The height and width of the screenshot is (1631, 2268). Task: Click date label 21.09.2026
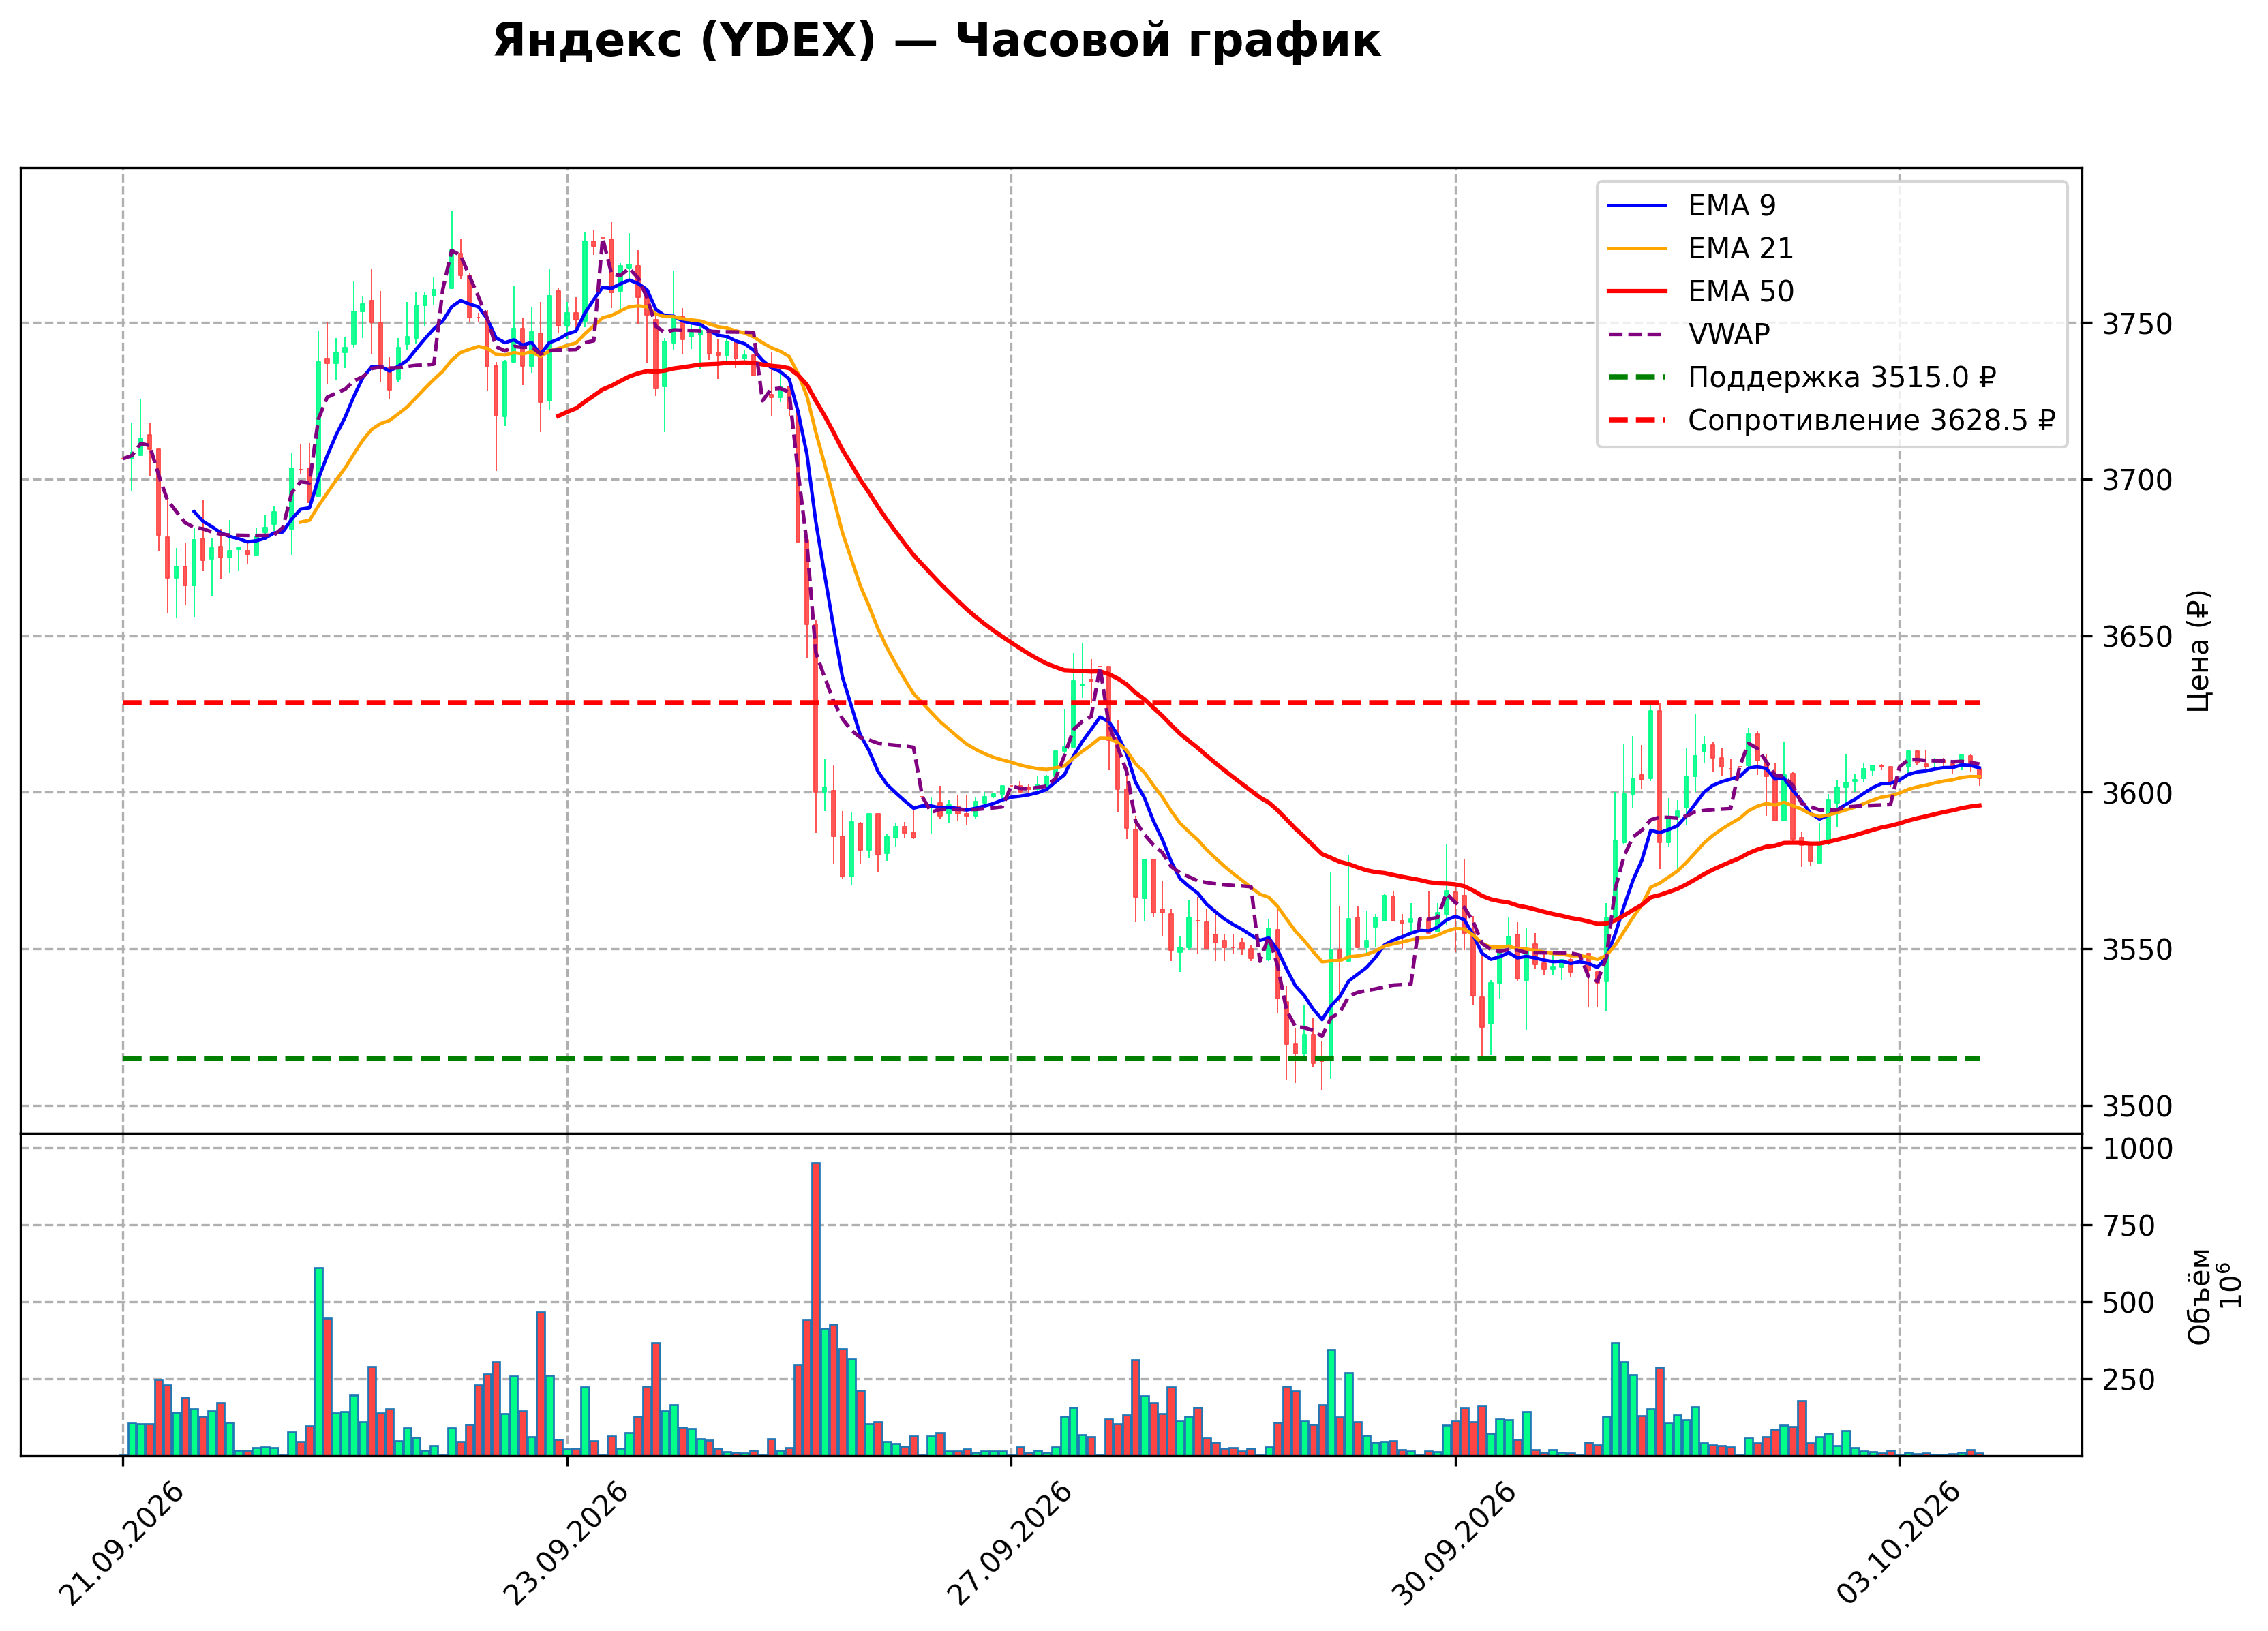121,1543
